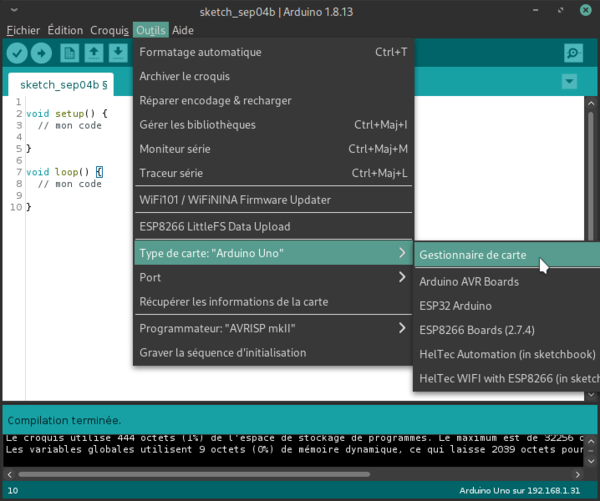The height and width of the screenshot is (501, 600).
Task: Click editor scrollbar down arrow
Action: 591,395
